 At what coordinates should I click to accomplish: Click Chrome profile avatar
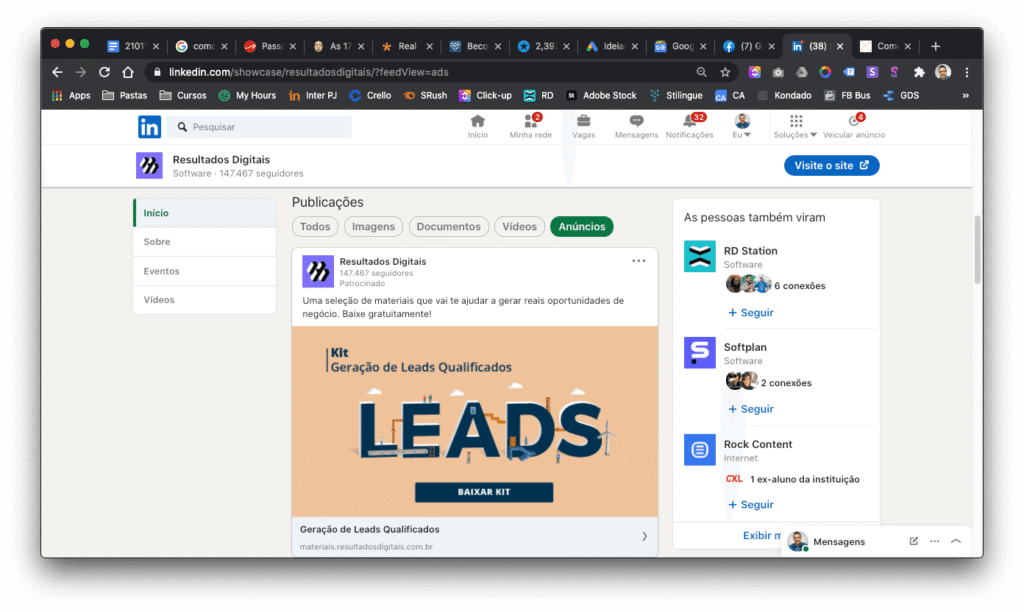click(x=943, y=72)
